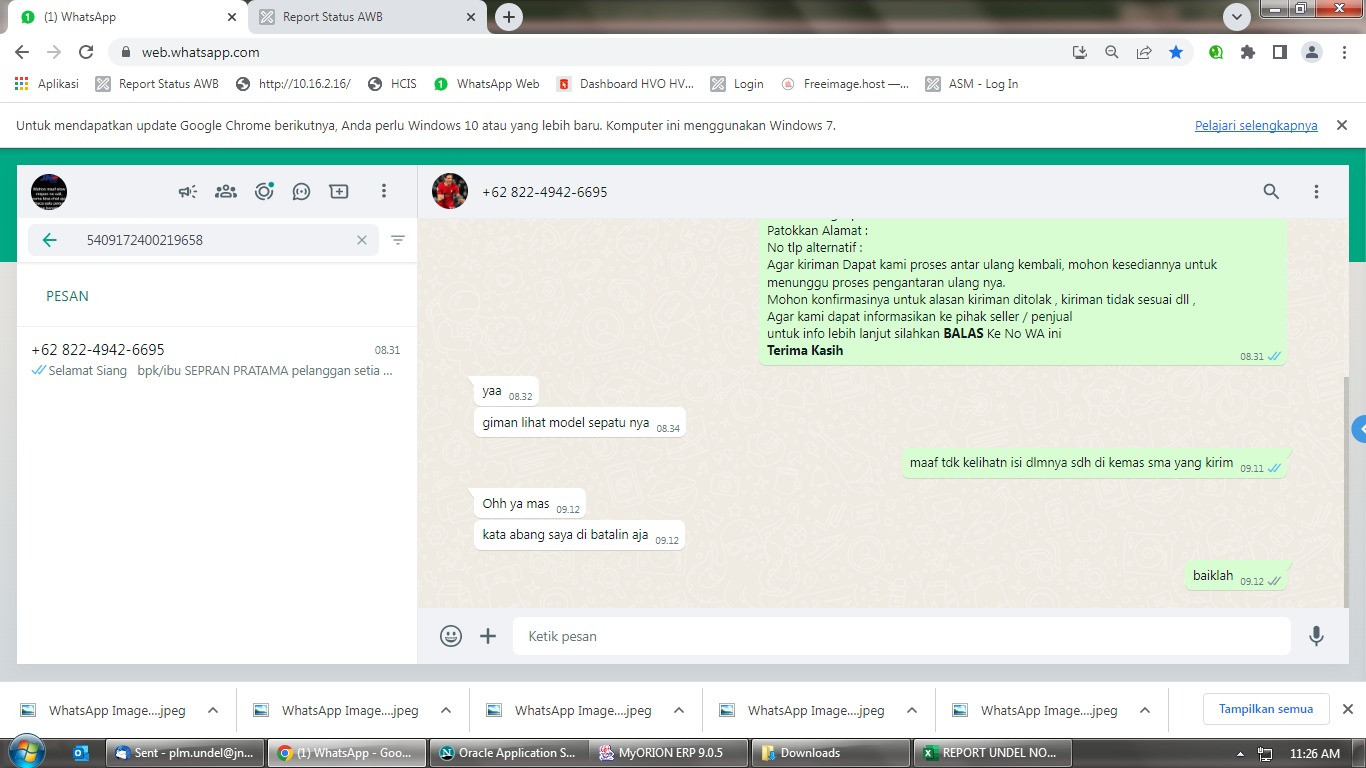
Task: Click the Ketik pesan message box
Action: tap(901, 636)
